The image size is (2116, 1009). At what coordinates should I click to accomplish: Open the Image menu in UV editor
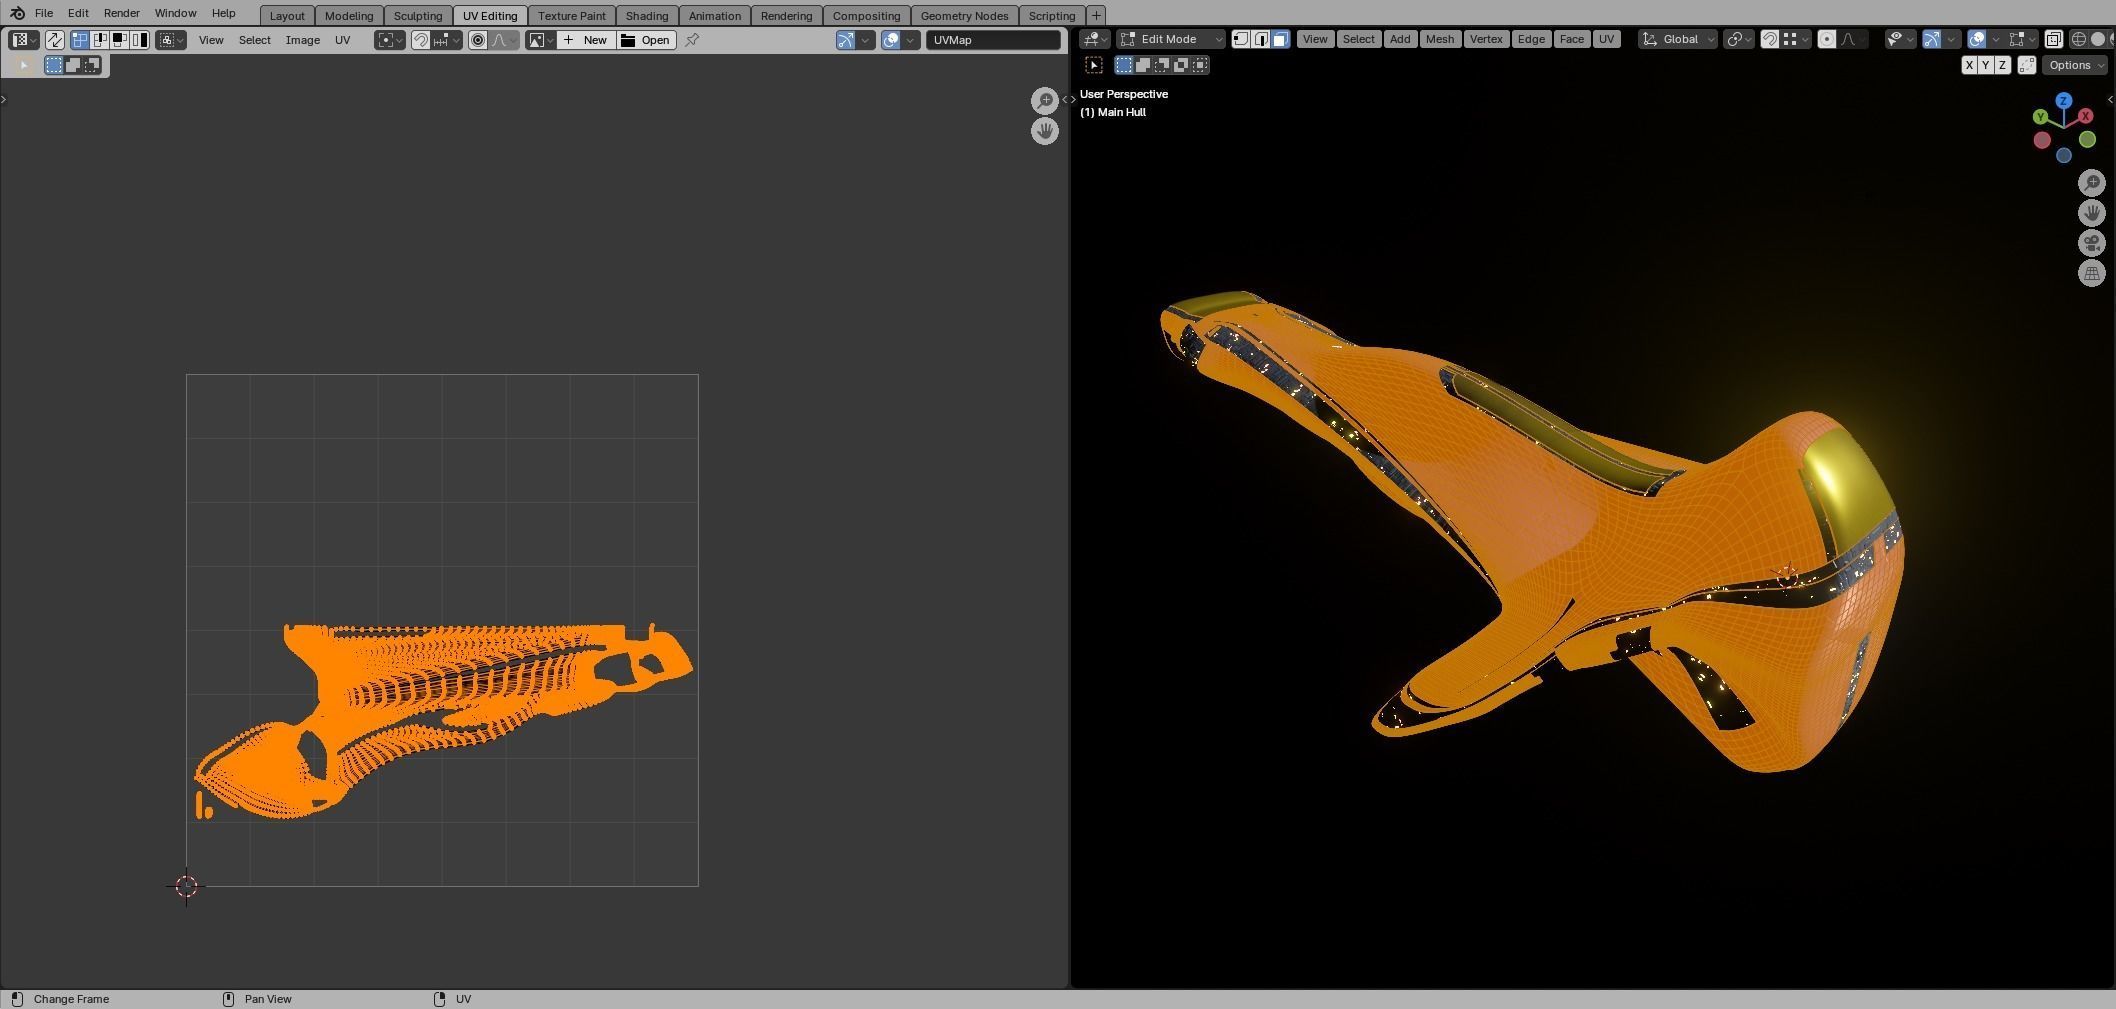[x=303, y=40]
